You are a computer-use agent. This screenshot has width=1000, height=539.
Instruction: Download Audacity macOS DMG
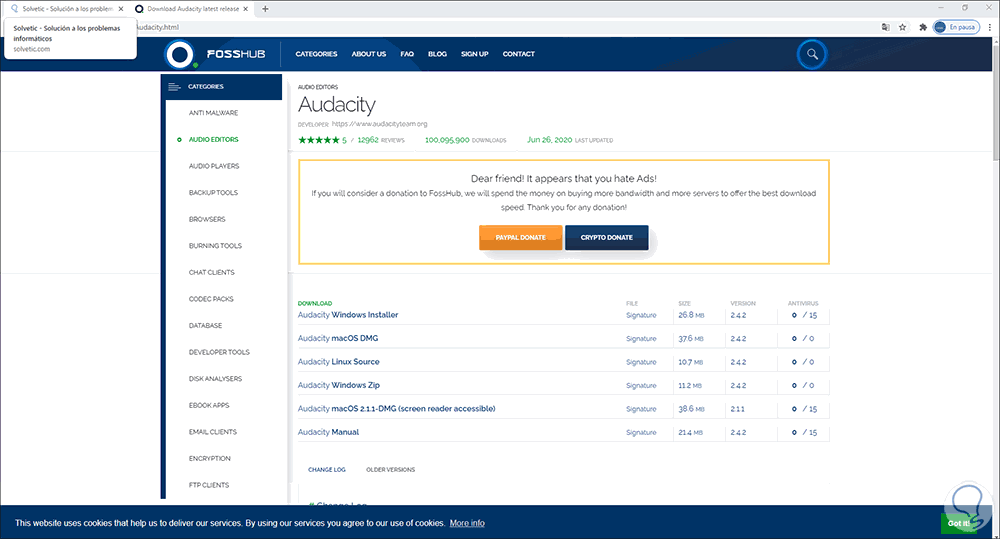pyautogui.click(x=338, y=339)
